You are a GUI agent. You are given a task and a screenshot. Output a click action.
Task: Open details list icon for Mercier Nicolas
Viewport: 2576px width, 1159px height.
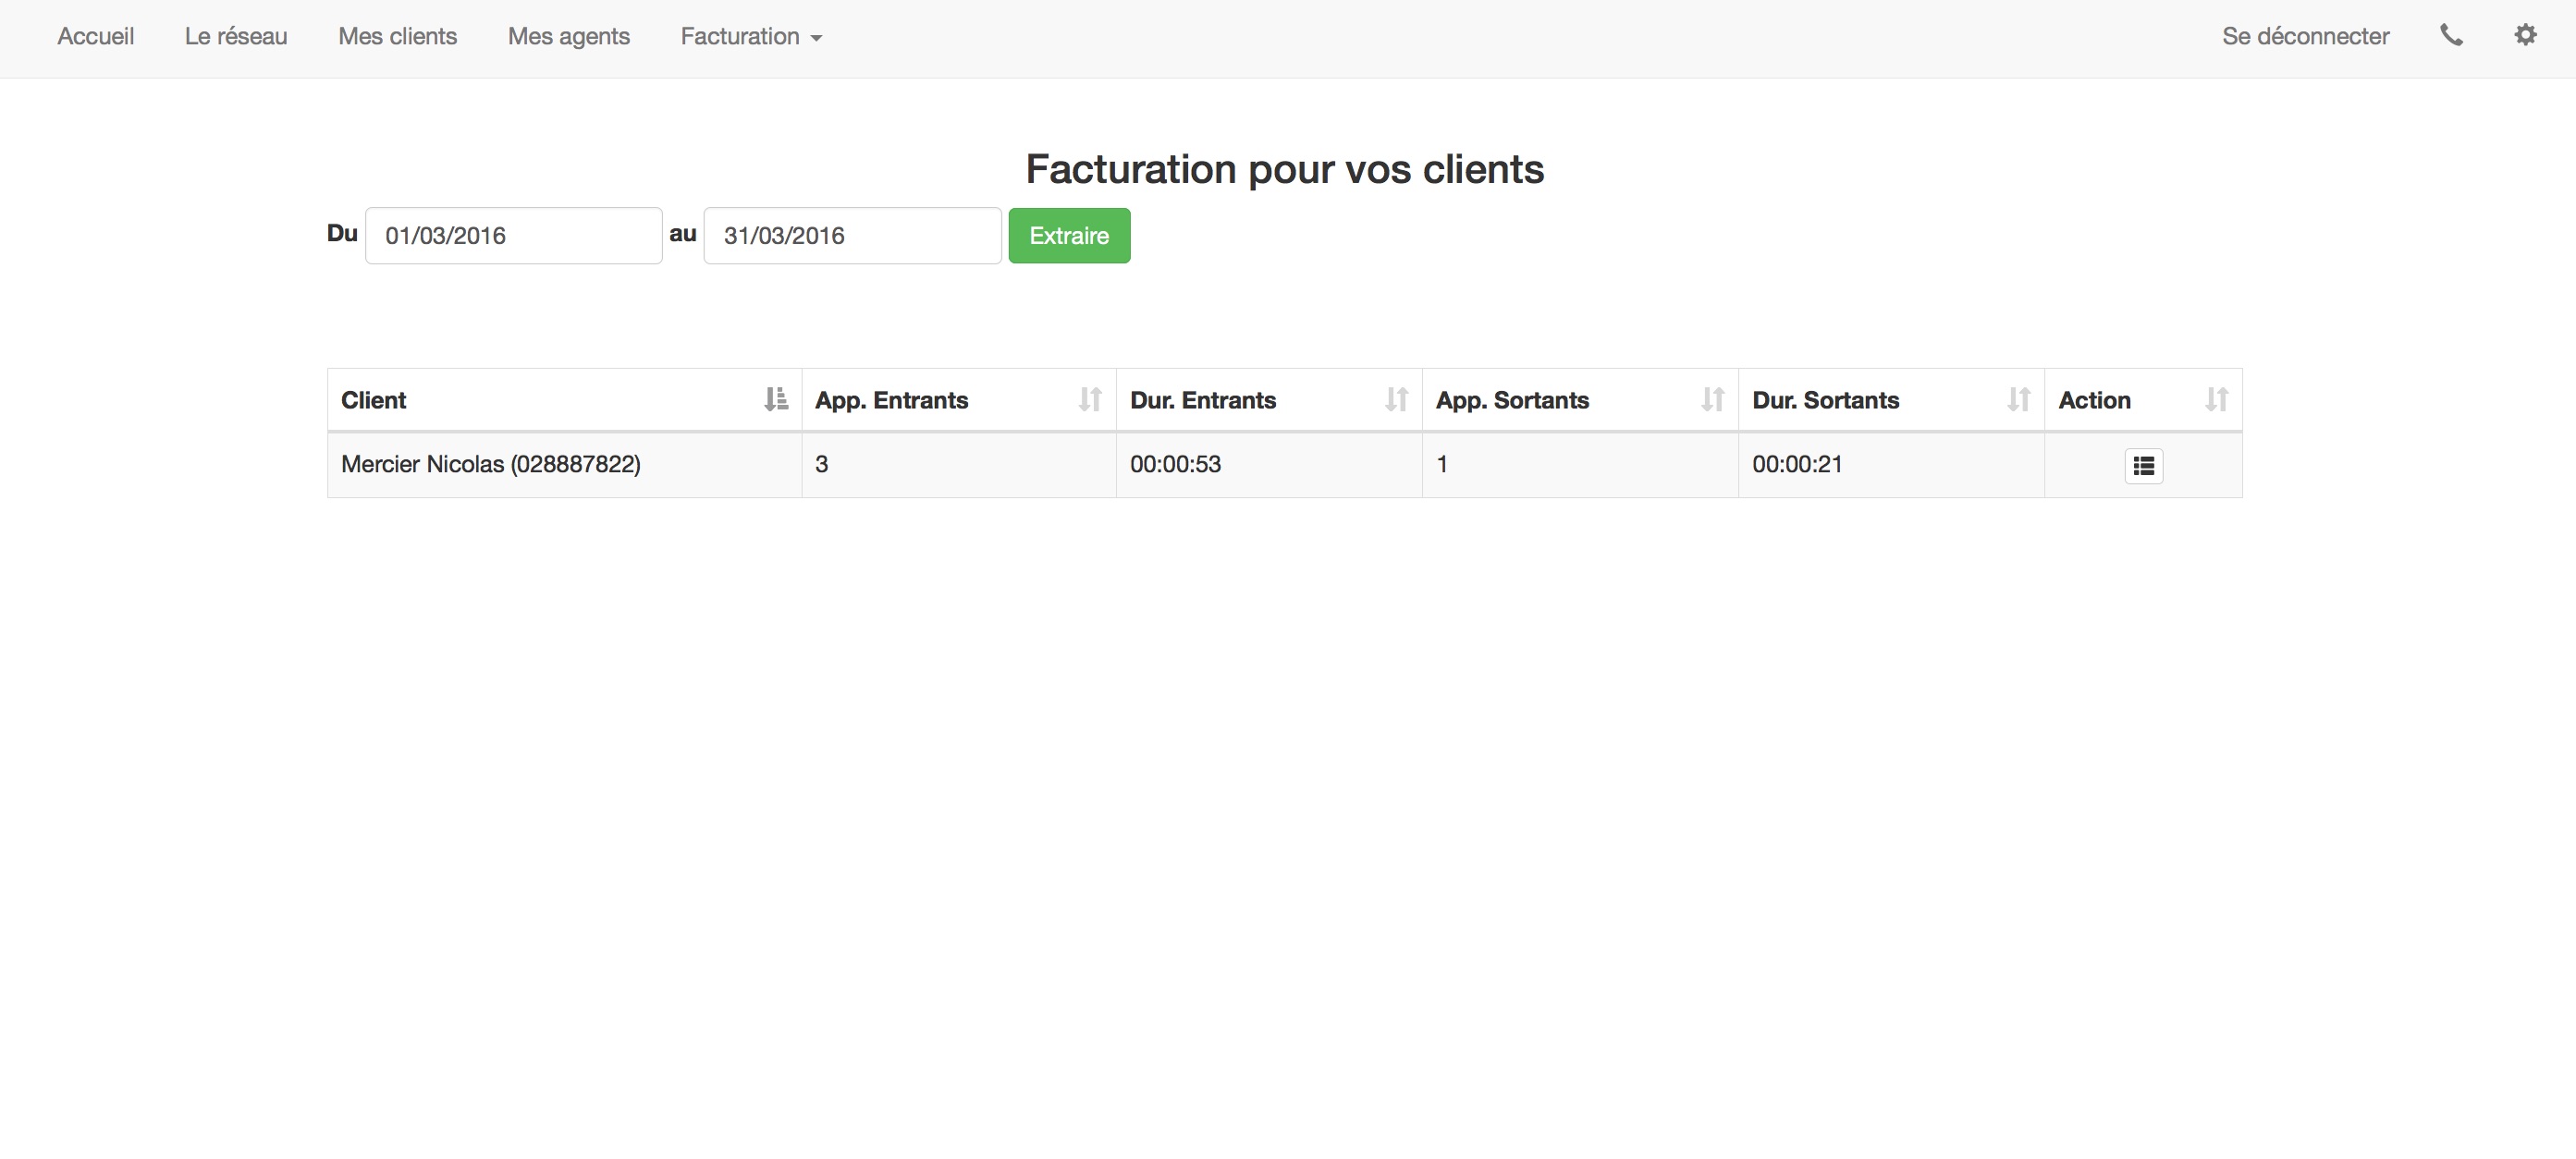pos(2143,466)
